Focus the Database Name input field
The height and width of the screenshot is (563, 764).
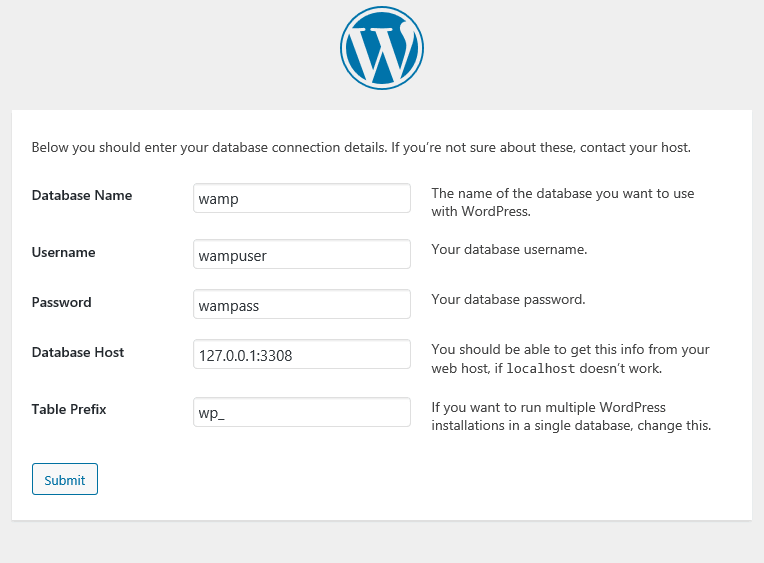pos(302,198)
